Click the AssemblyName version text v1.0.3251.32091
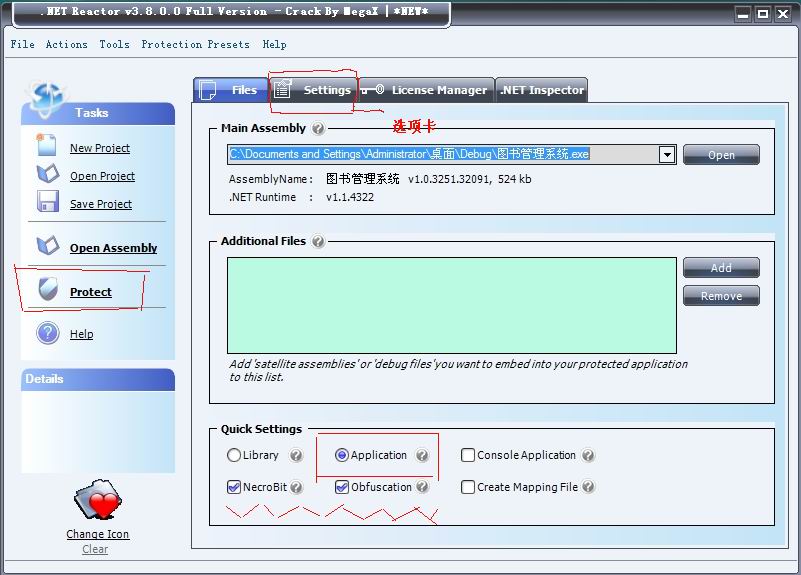The width and height of the screenshot is (801, 575). 450,179
